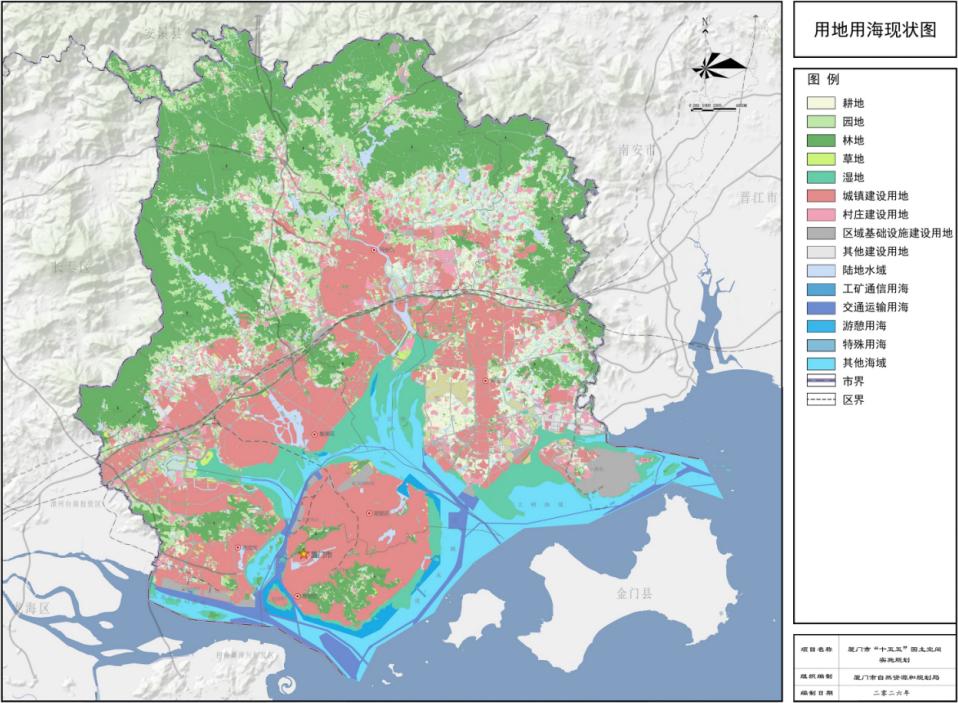Select the 湿地 teal legend swatch
Image resolution: width=958 pixels, height=703 pixels.
coord(821,177)
